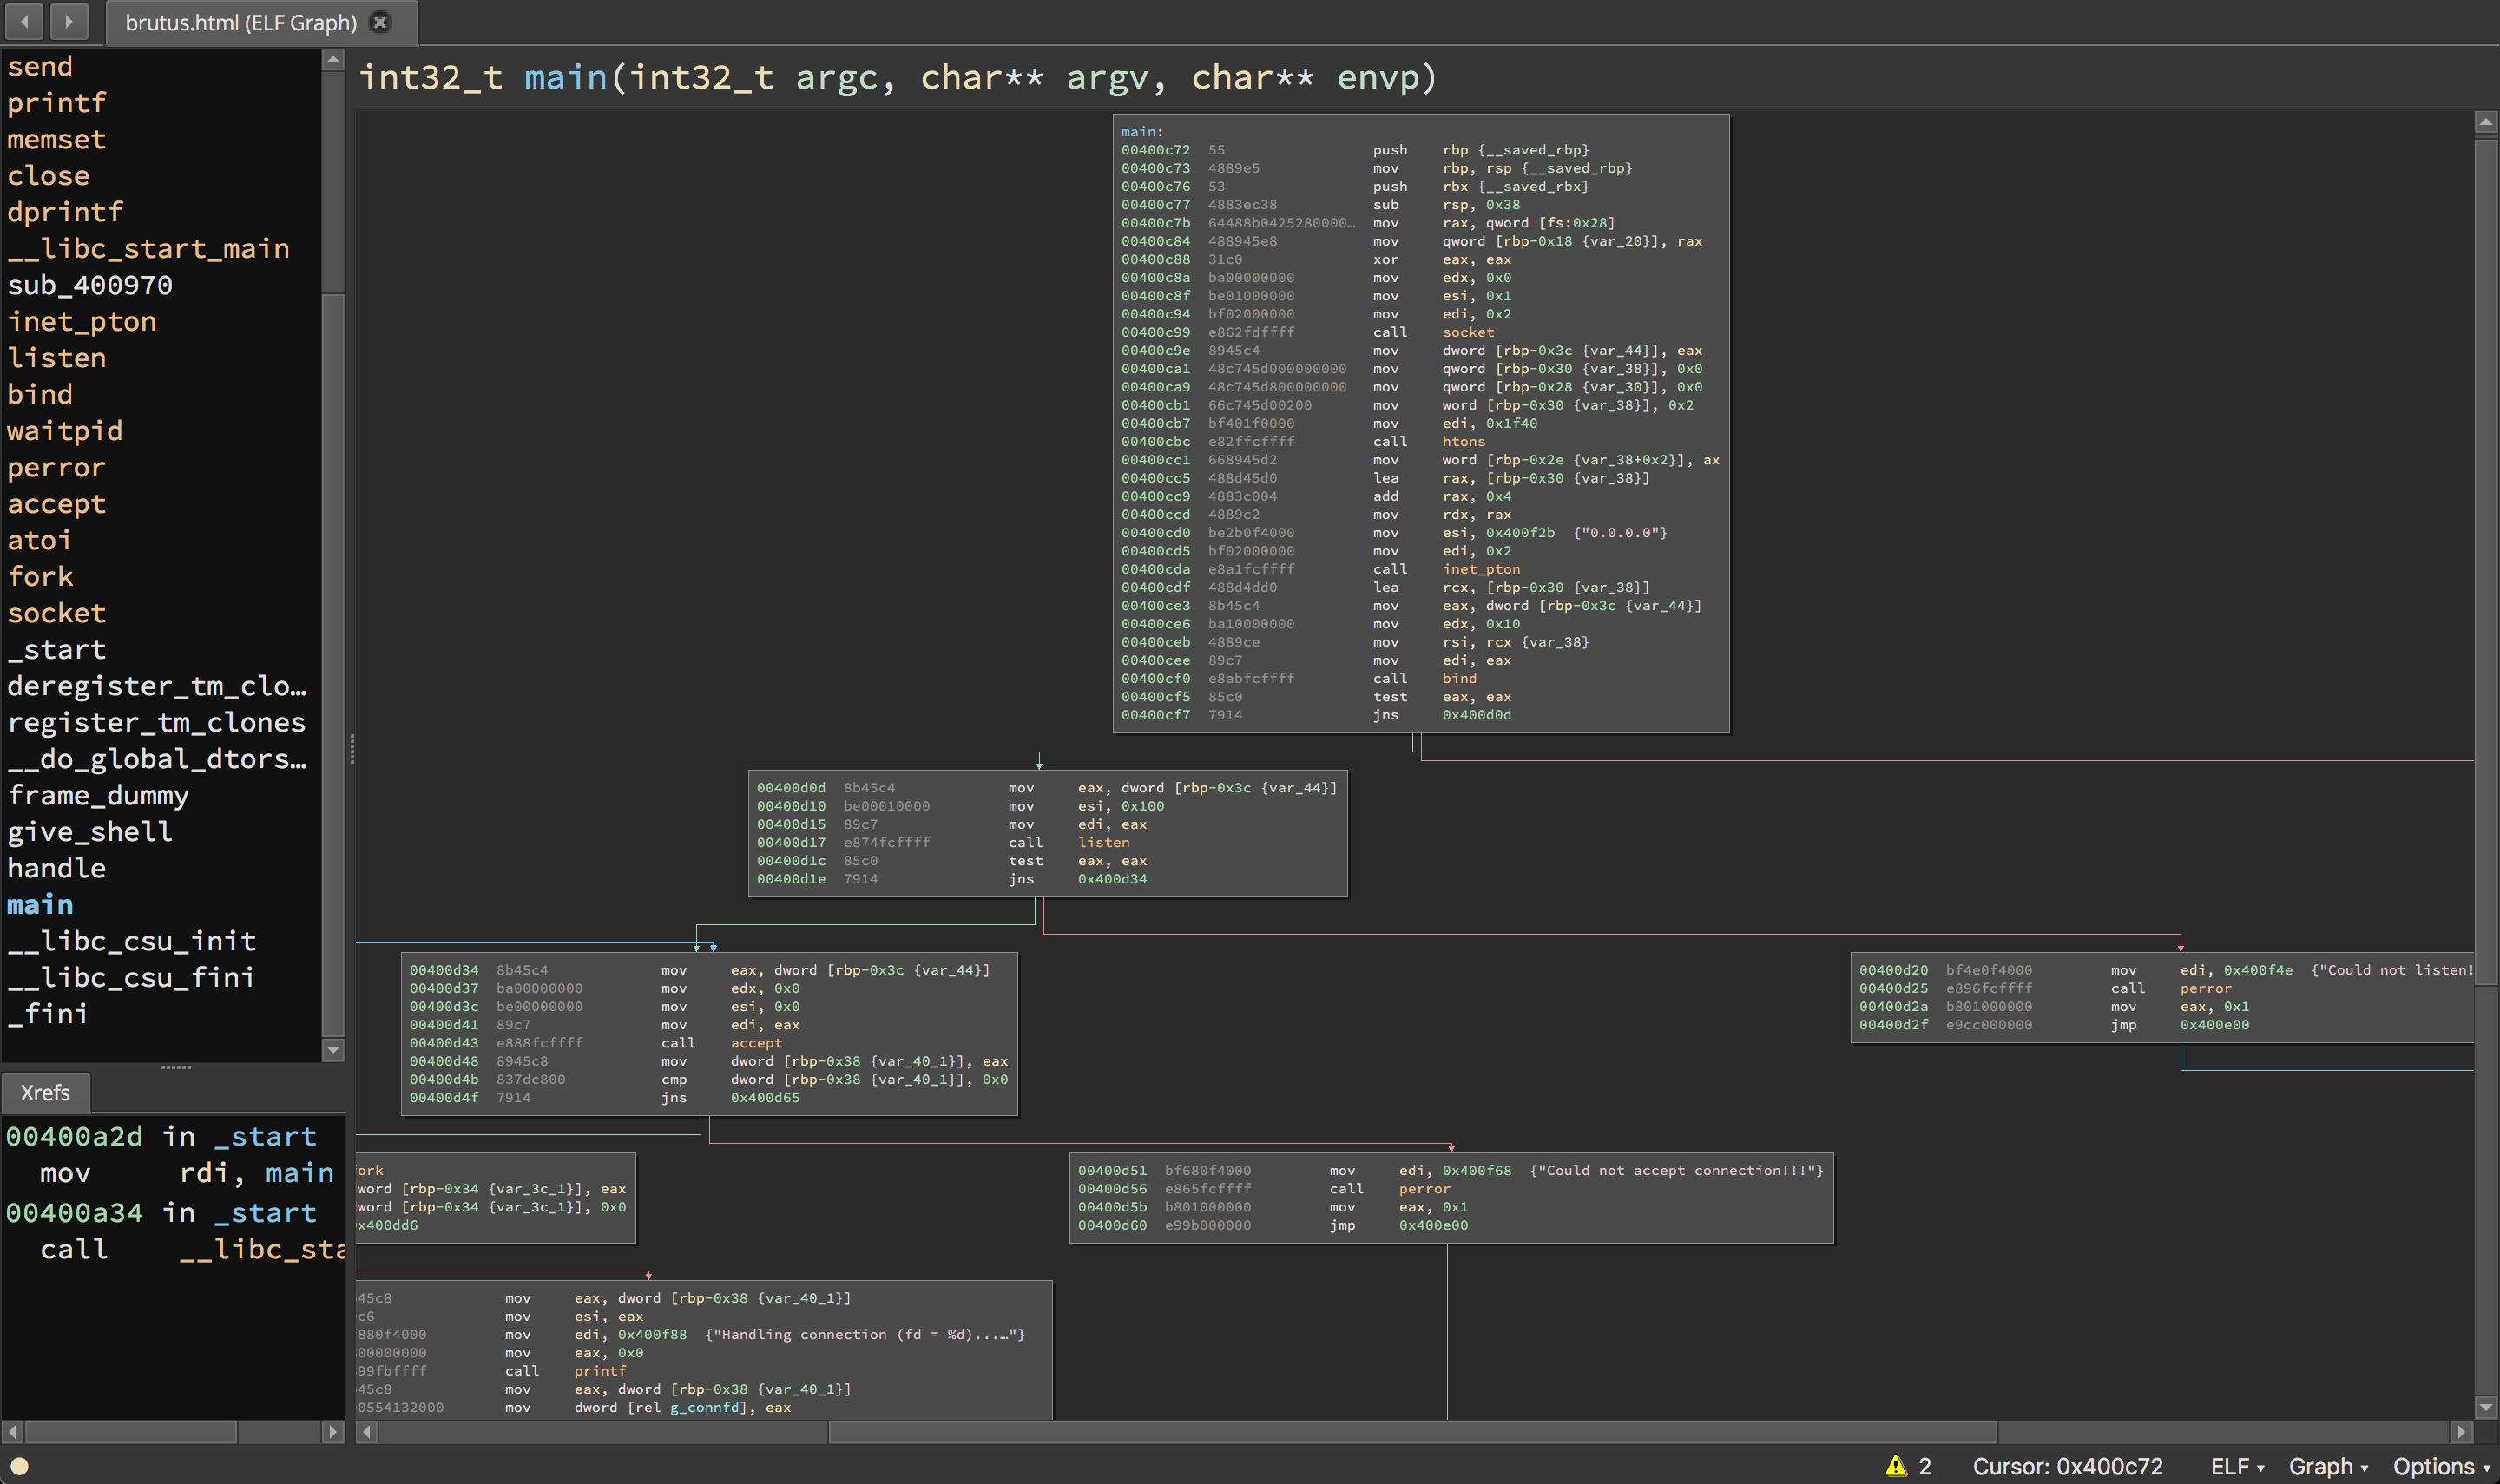Click graph view scroll-down arrow

(x=2486, y=1407)
